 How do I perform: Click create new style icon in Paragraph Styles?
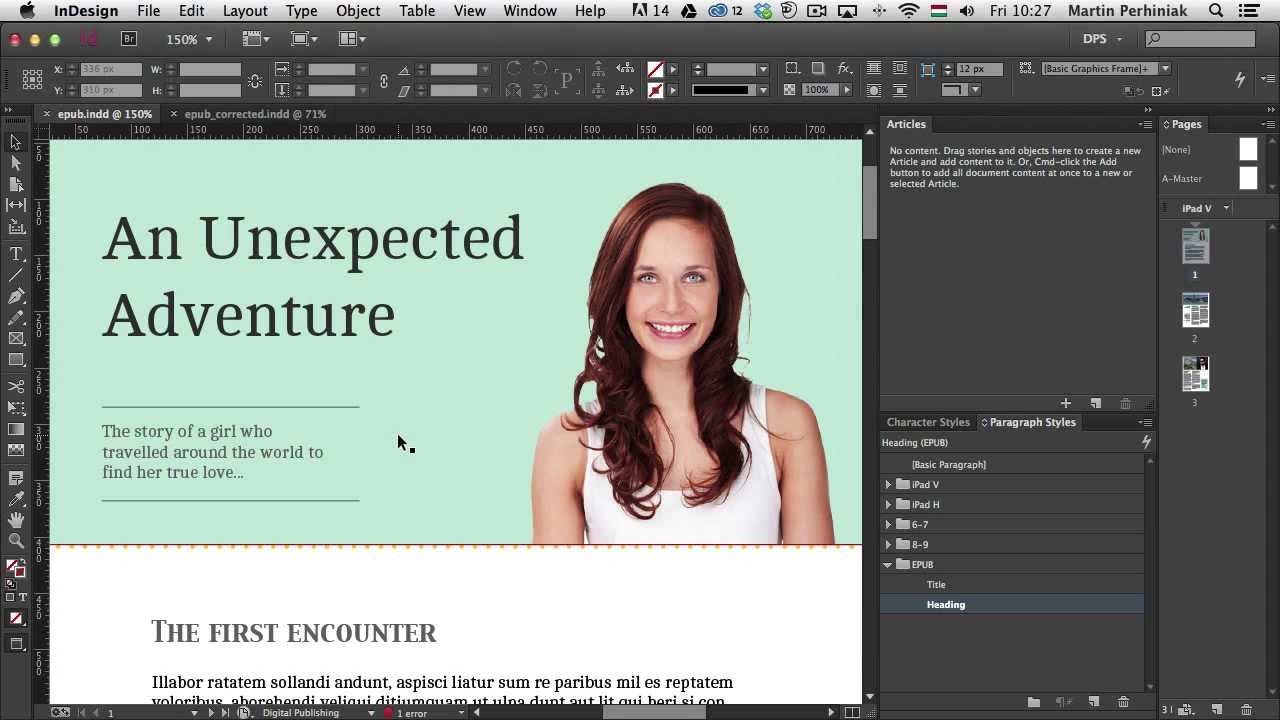click(1094, 702)
